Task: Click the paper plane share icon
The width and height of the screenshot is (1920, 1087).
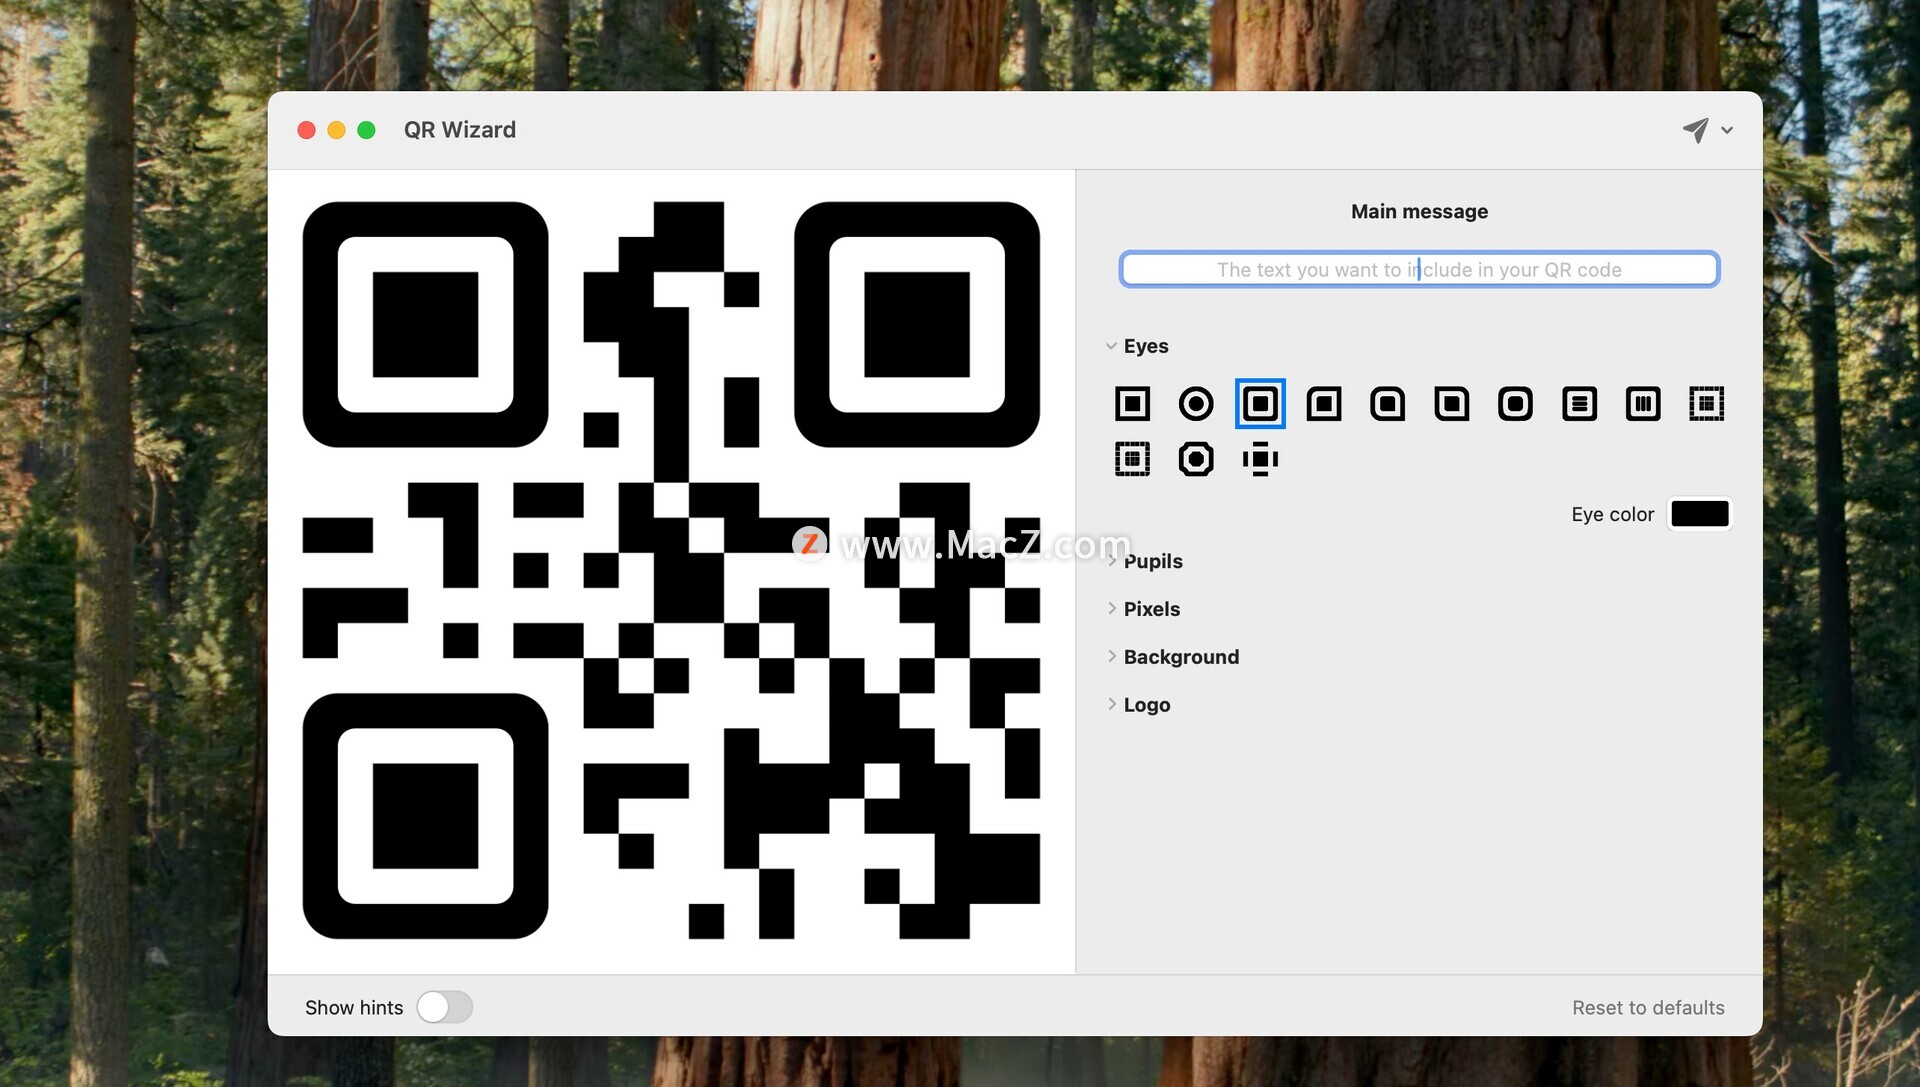Action: point(1695,130)
